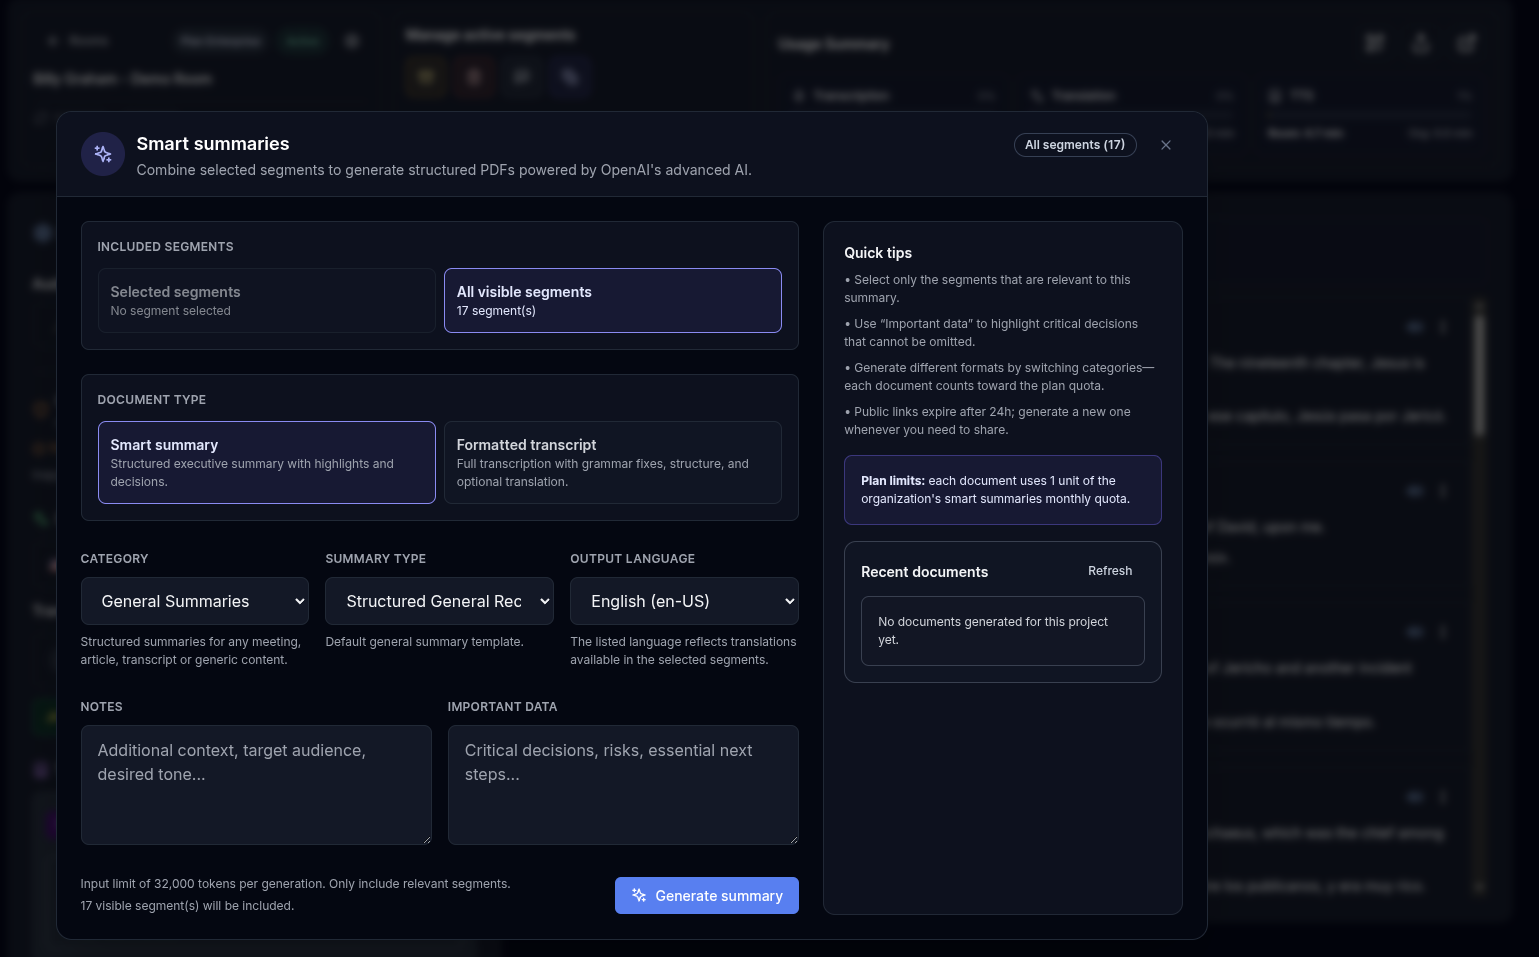Grab the Notes field resize handle
Viewport: 1539px width, 957px height.
point(426,839)
